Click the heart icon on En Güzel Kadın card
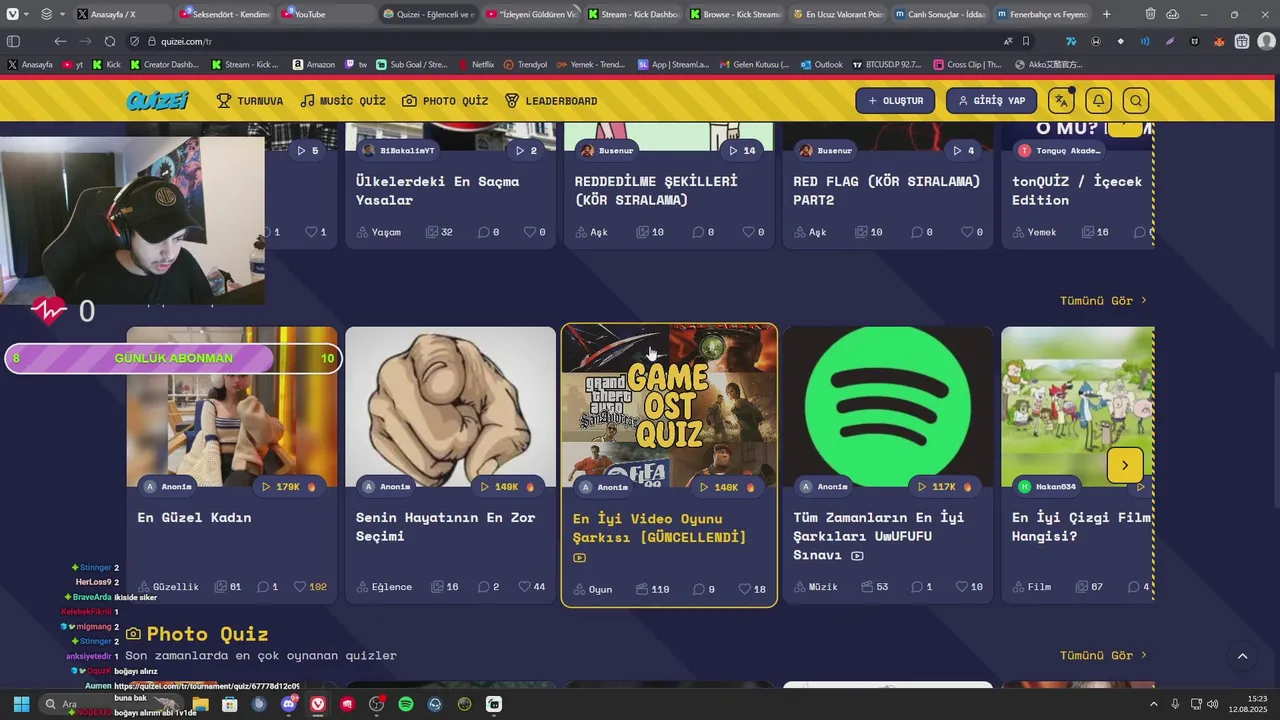 click(x=300, y=586)
